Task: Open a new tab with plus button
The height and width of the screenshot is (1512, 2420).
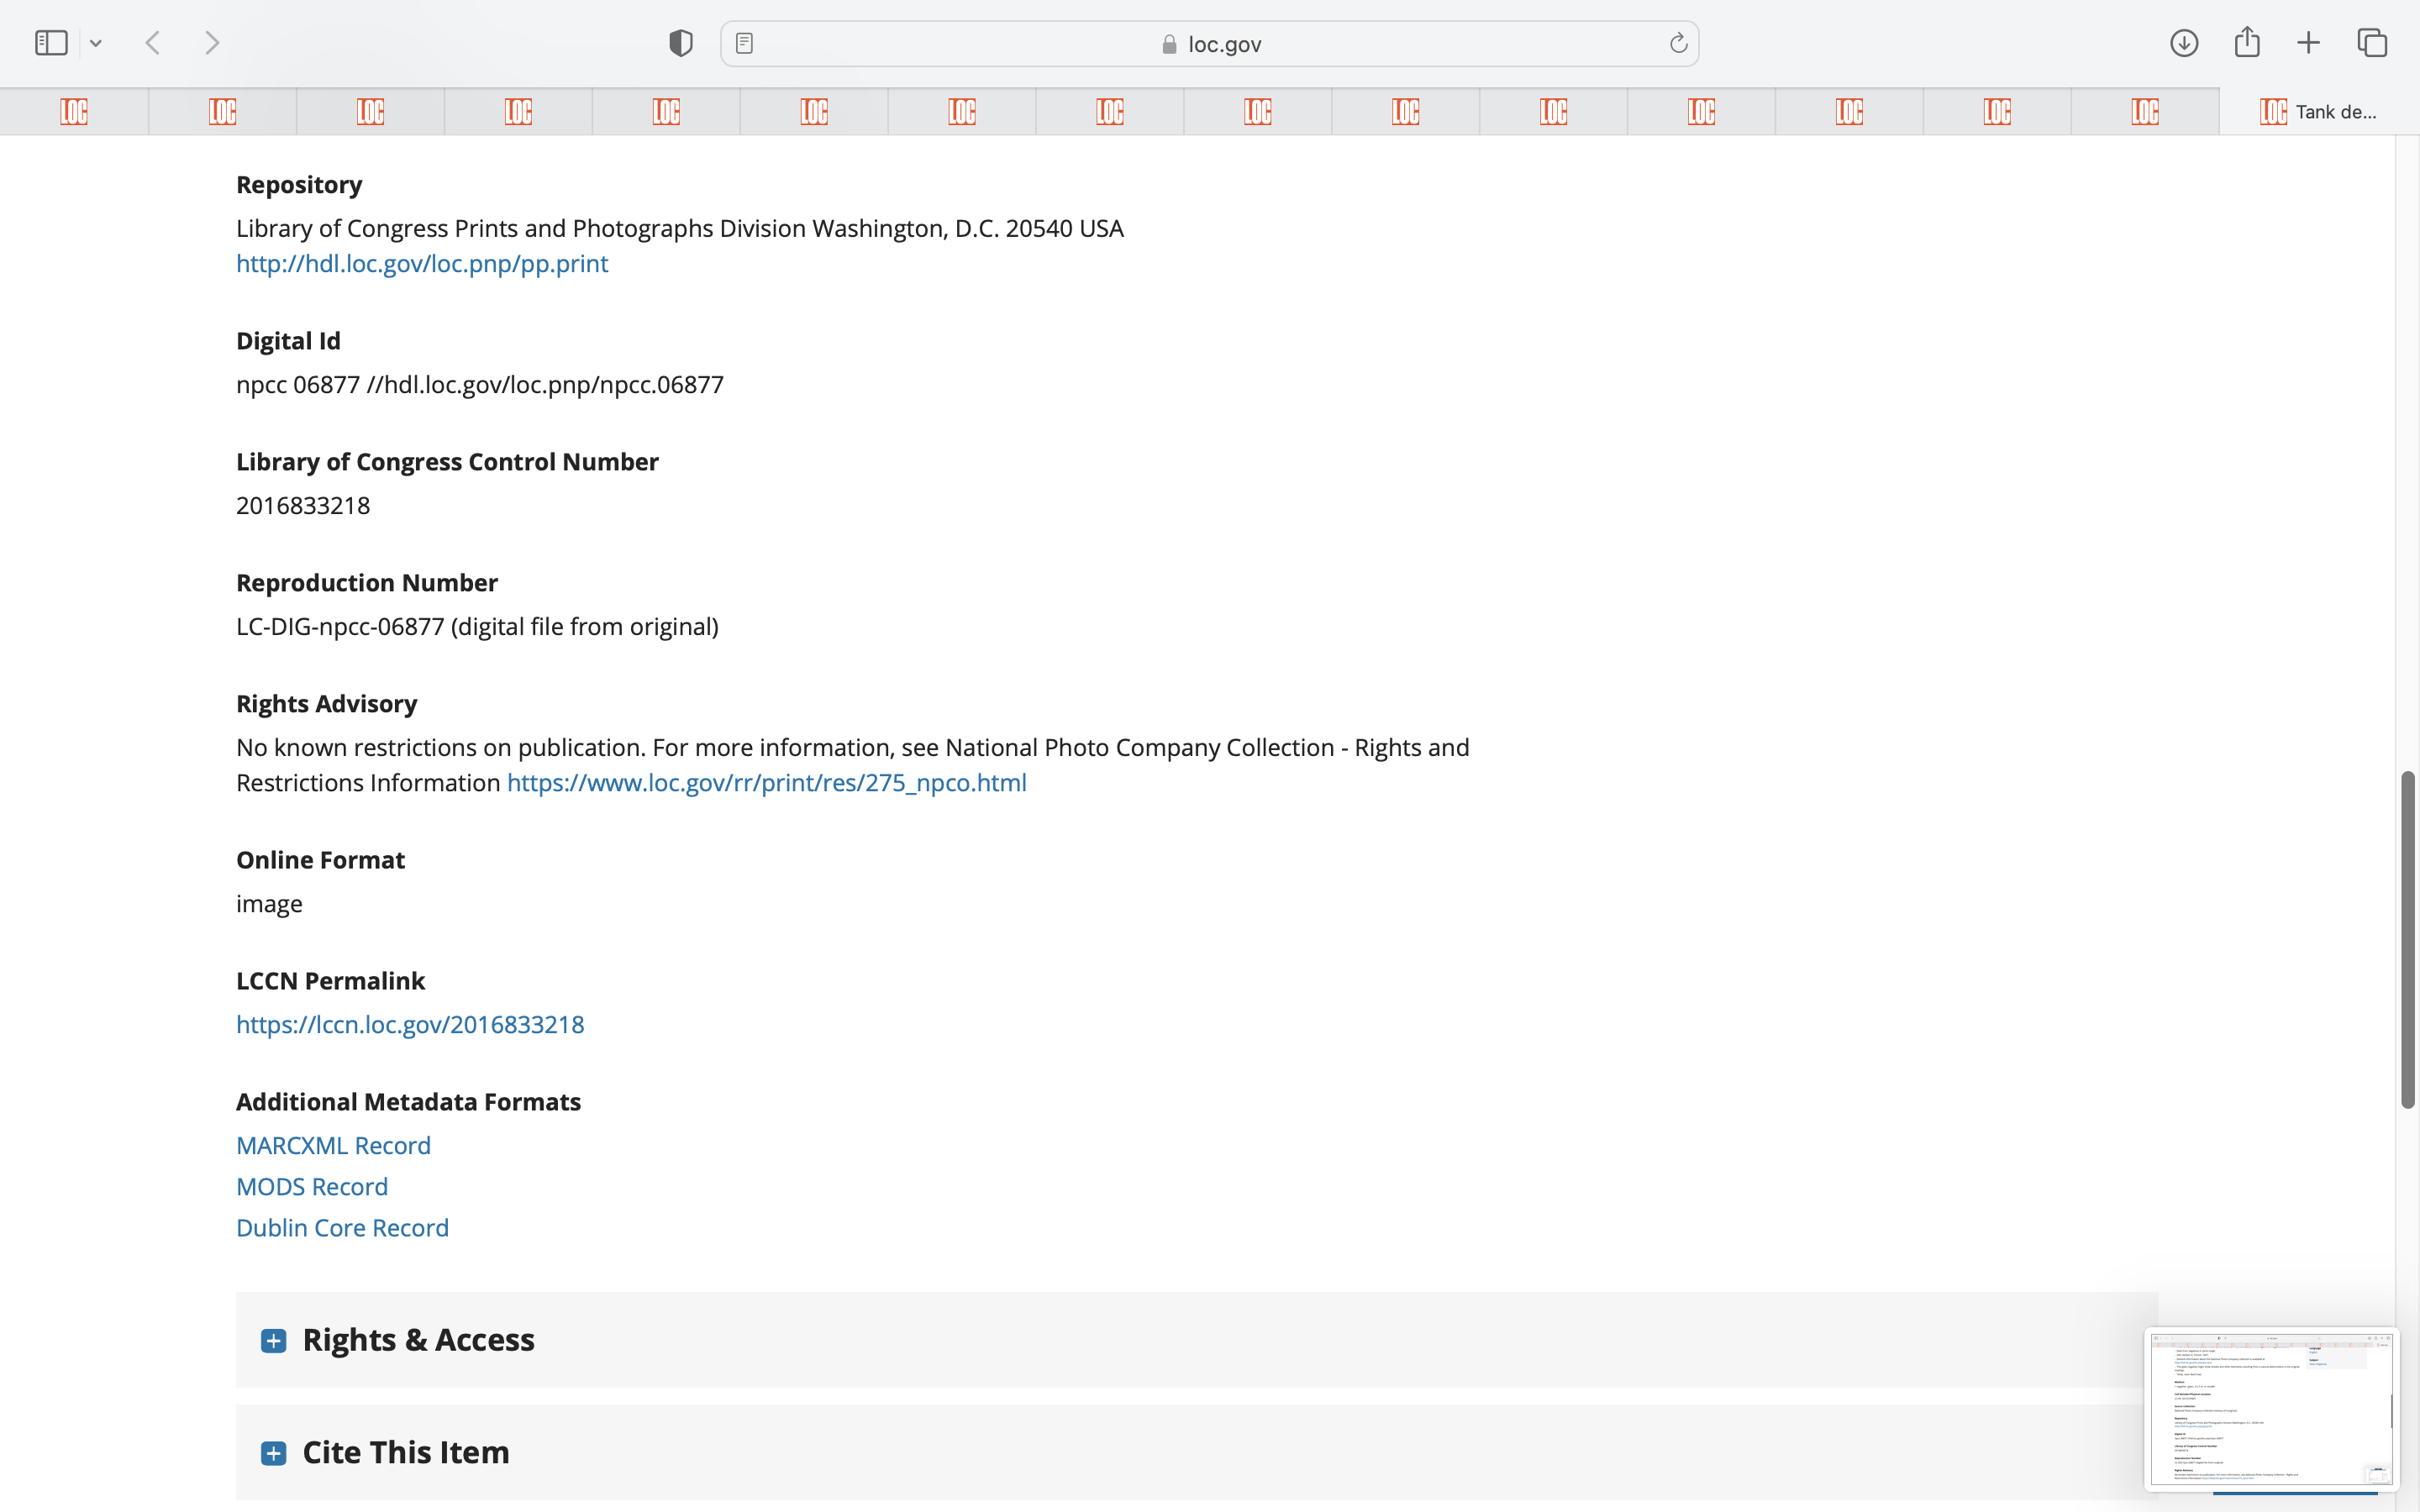Action: tap(2308, 43)
